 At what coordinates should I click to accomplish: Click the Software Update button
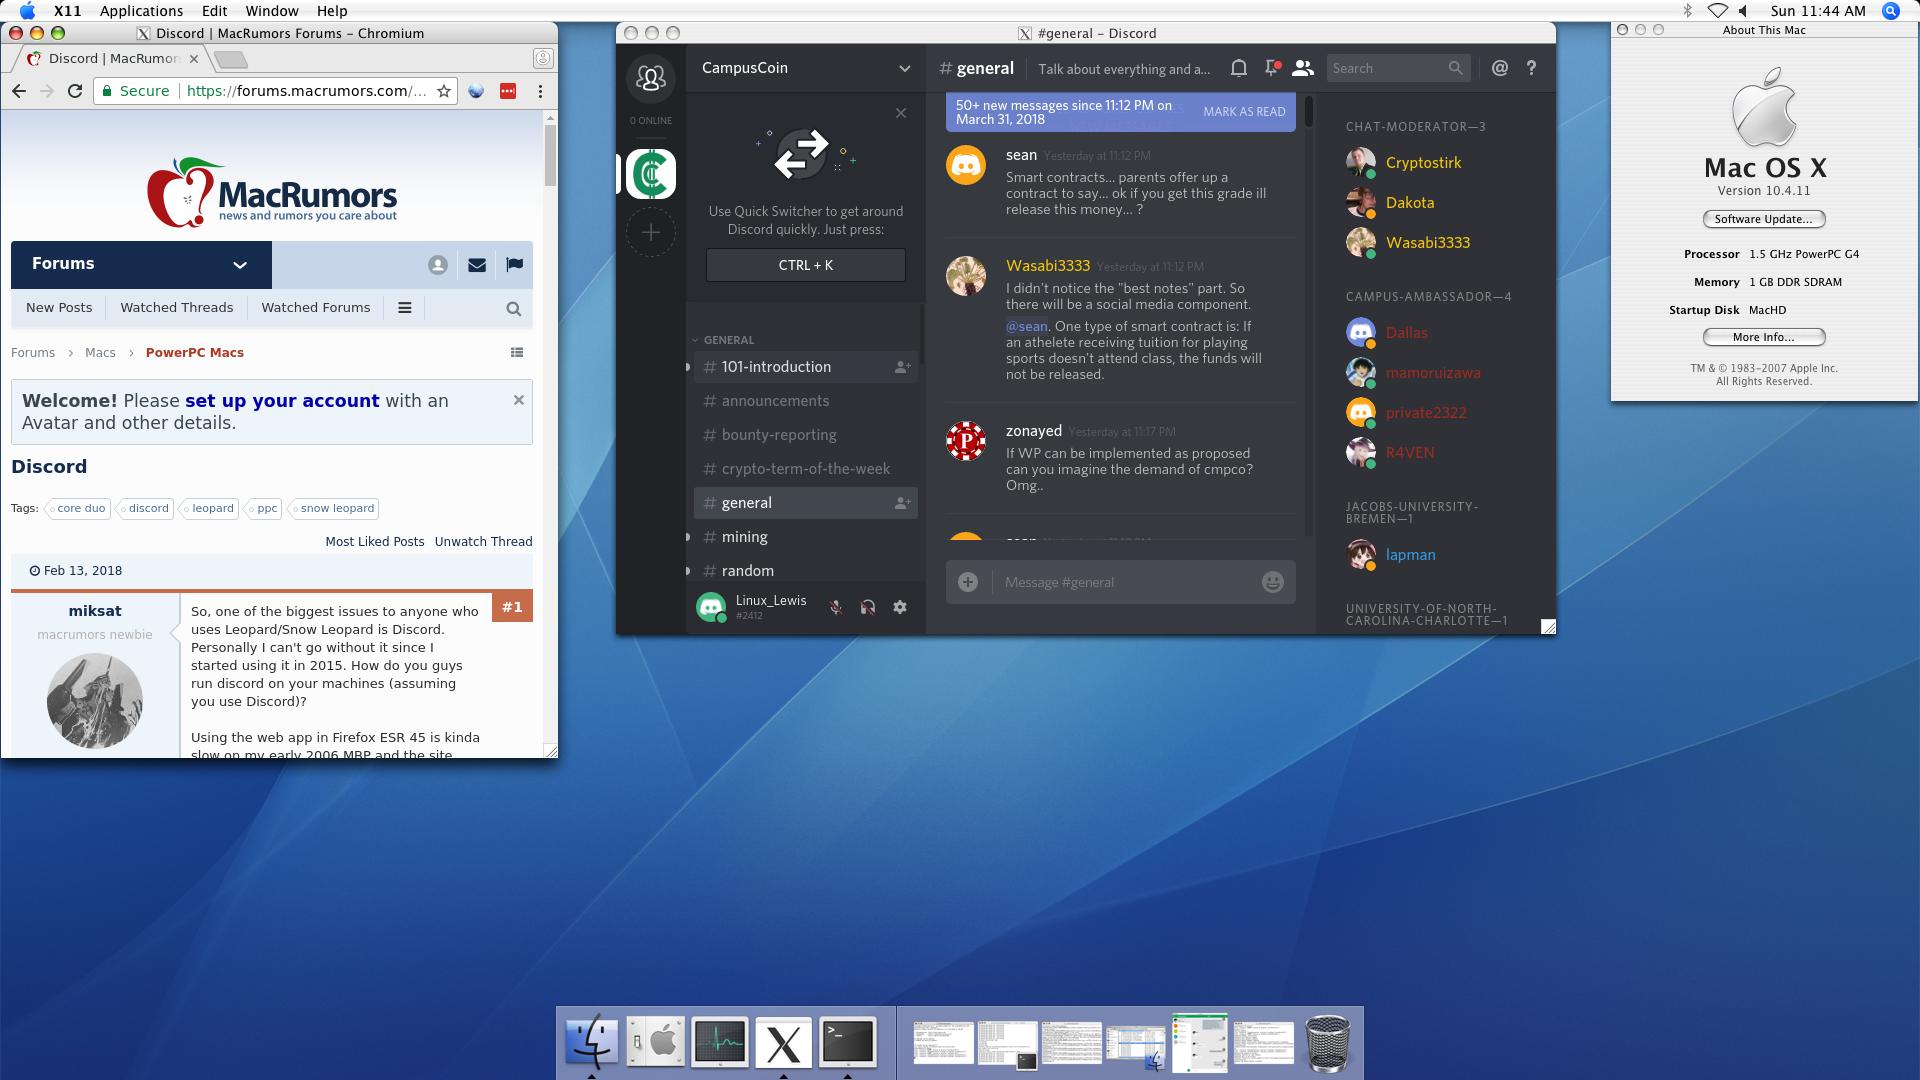coord(1763,219)
